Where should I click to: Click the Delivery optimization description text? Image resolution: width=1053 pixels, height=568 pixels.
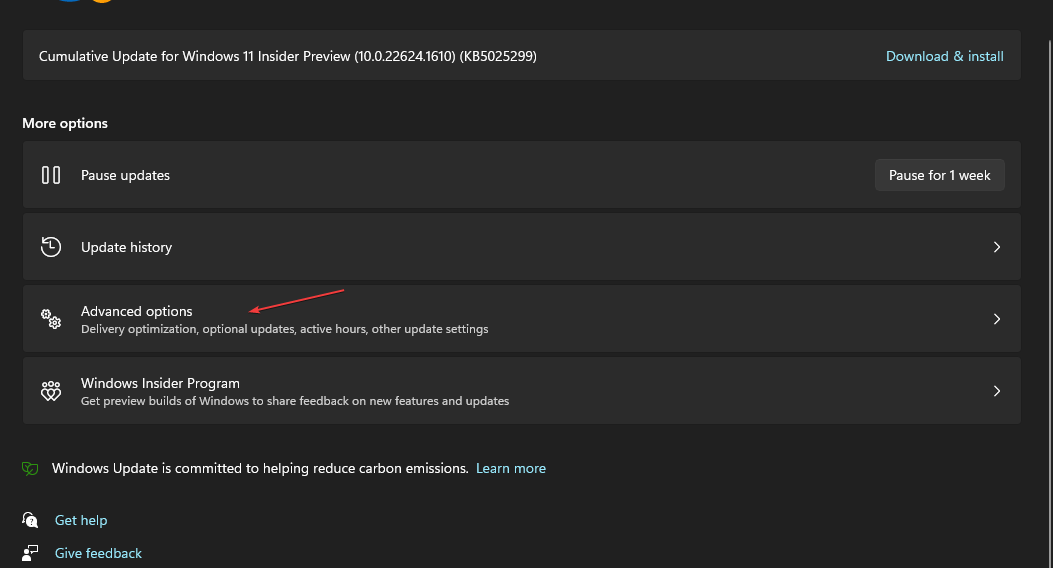coord(284,329)
